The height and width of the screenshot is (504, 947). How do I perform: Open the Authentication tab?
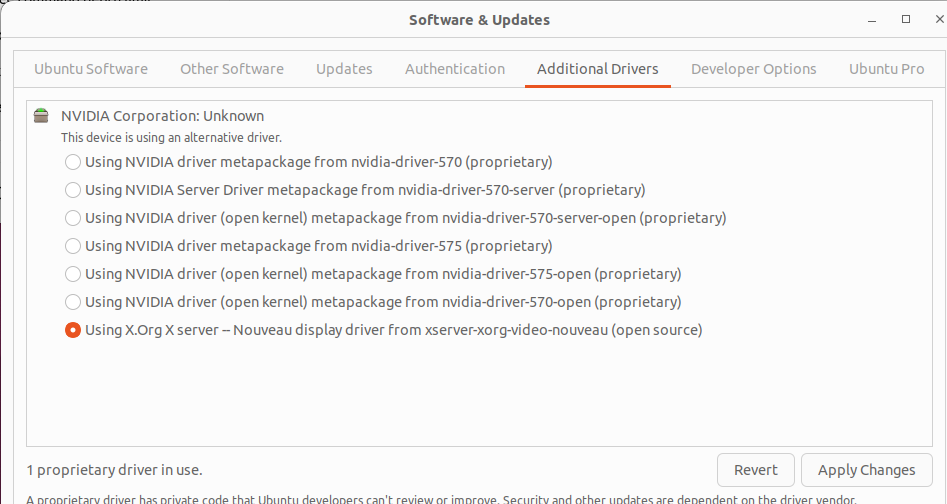(x=455, y=69)
